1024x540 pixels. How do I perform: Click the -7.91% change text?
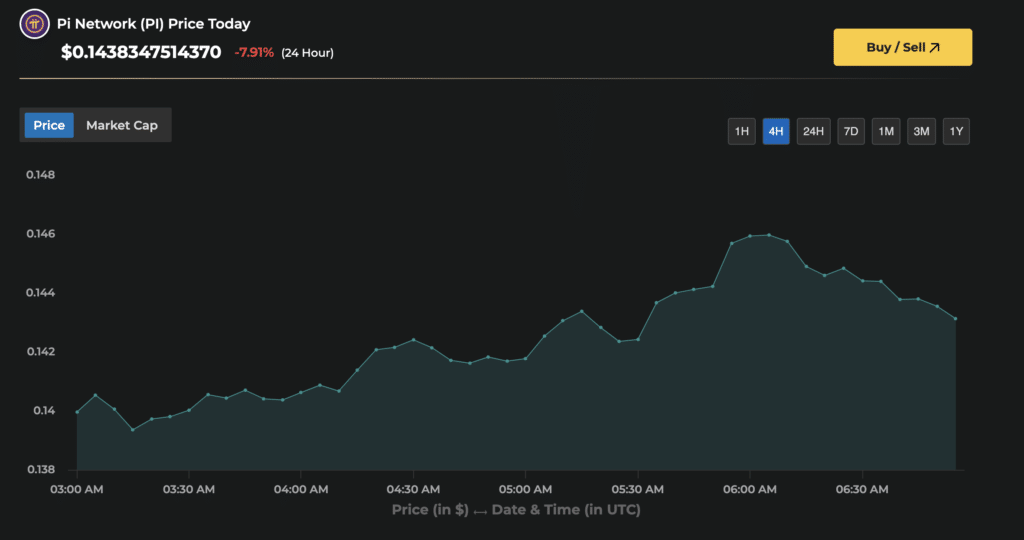pos(254,52)
